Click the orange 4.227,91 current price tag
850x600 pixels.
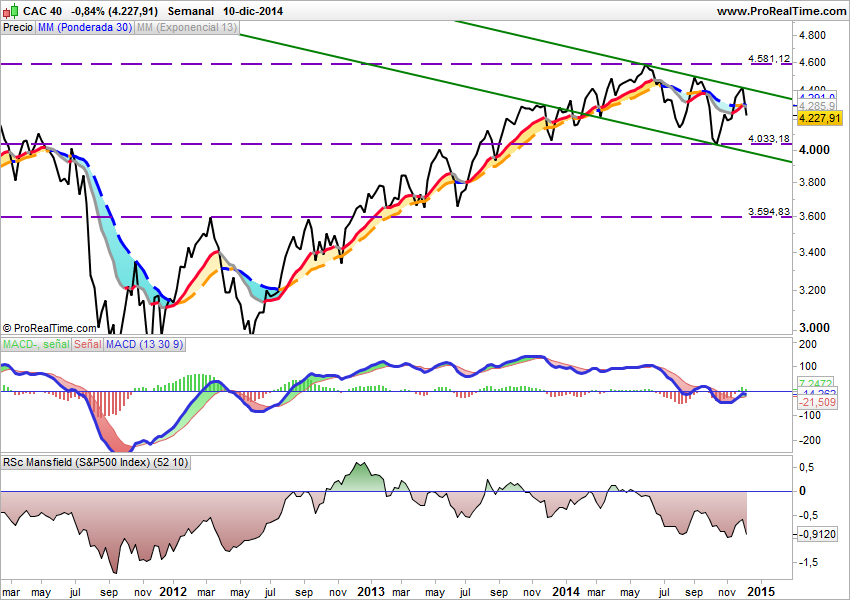[x=818, y=117]
